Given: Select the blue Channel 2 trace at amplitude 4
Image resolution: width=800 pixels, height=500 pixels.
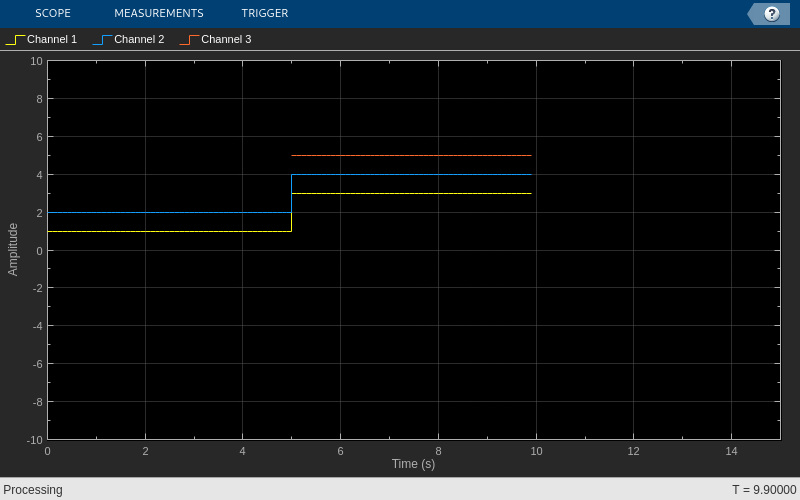Looking at the screenshot, I should click(411, 174).
